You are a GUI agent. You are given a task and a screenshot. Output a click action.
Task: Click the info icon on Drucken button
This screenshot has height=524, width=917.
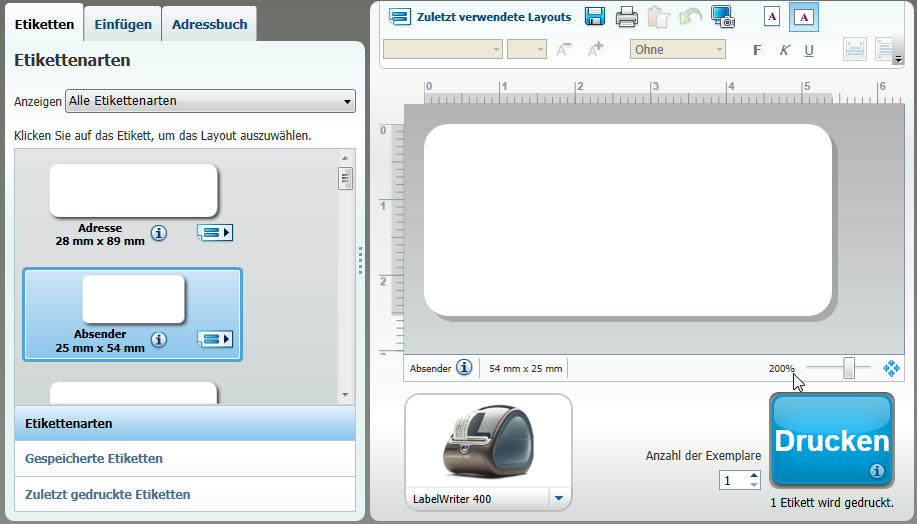tap(876, 471)
